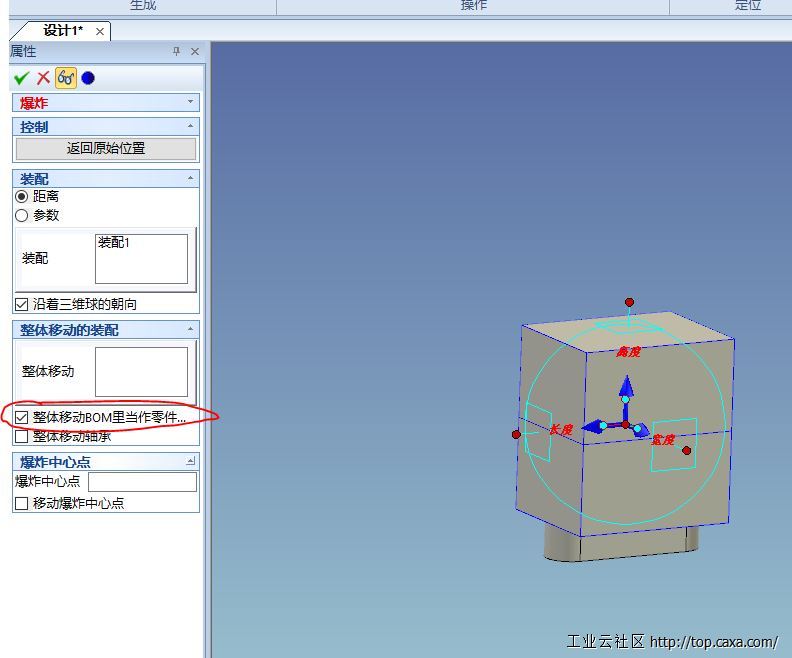This screenshot has height=658, width=792.
Task: Enable 移动爆炸中心点 checkbox
Action: pyautogui.click(x=22, y=504)
